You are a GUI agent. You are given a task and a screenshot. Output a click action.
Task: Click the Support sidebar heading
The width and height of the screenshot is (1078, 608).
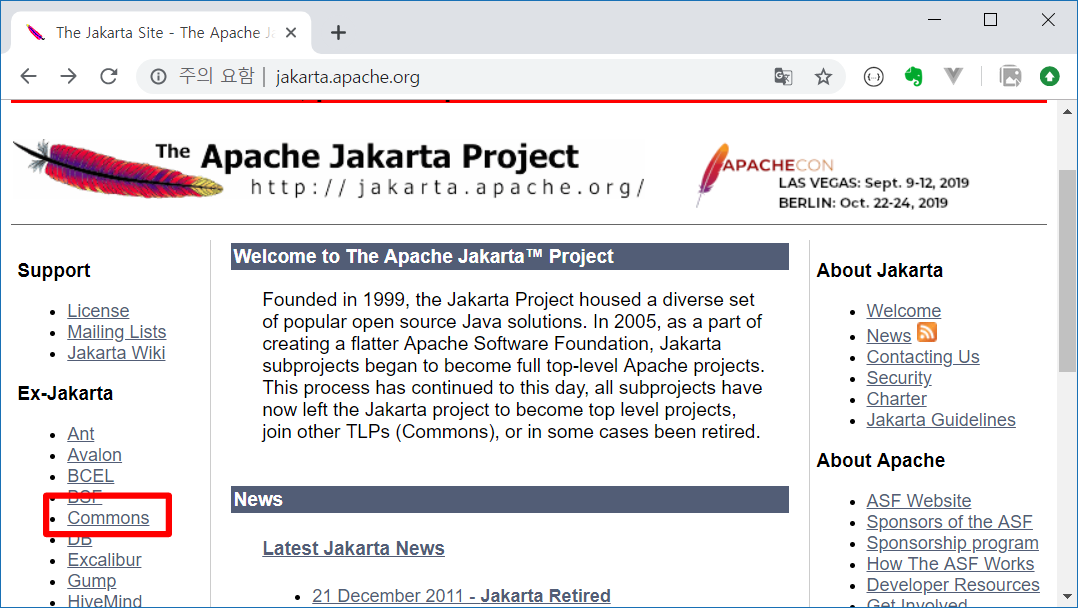click(x=54, y=270)
